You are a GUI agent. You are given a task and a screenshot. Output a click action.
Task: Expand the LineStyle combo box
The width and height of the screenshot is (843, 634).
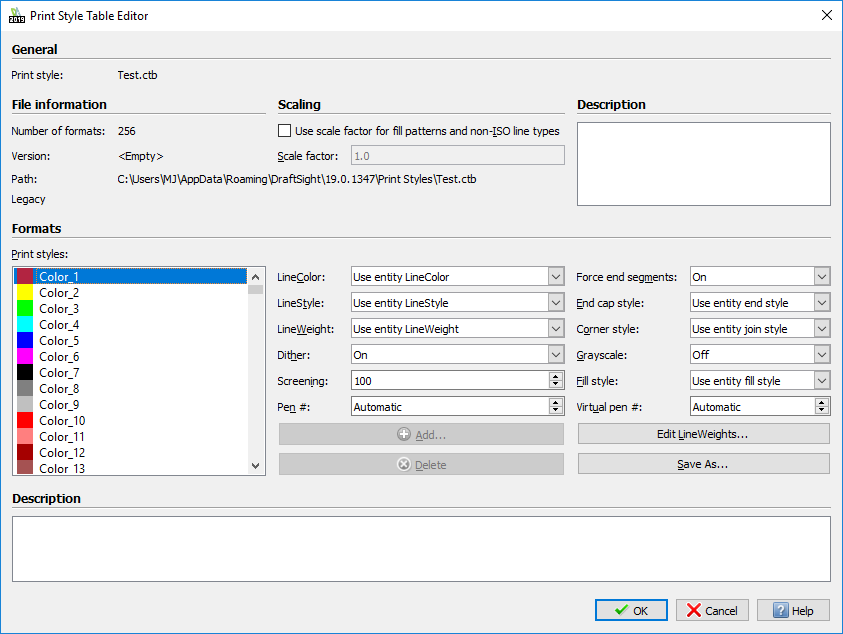point(457,303)
